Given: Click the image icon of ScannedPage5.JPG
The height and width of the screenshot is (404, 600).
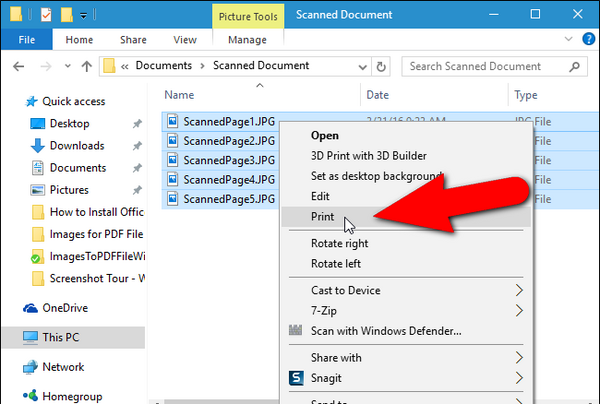Looking at the screenshot, I should click(173, 199).
